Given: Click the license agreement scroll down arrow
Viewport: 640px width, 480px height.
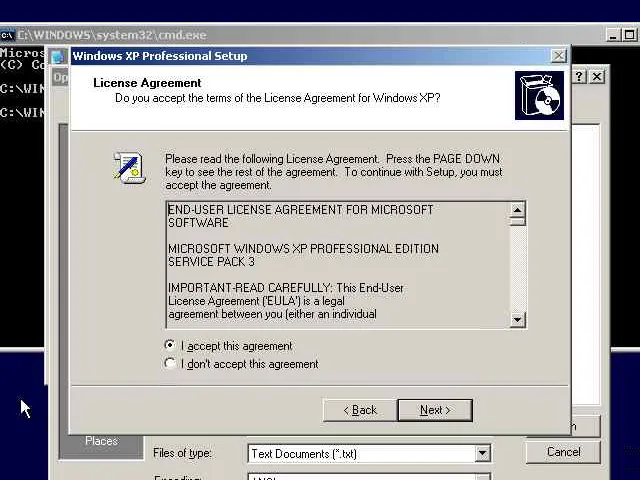Looking at the screenshot, I should coord(518,319).
